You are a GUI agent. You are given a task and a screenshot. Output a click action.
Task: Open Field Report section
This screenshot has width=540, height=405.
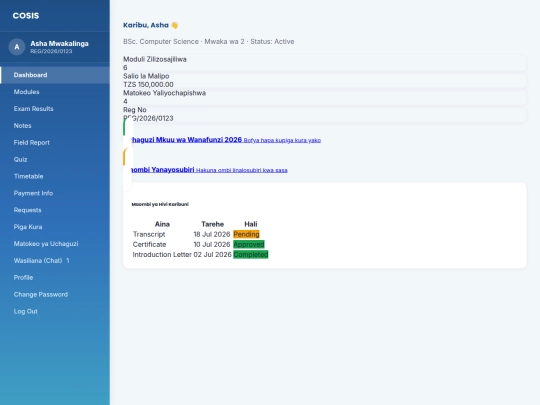[55, 143]
